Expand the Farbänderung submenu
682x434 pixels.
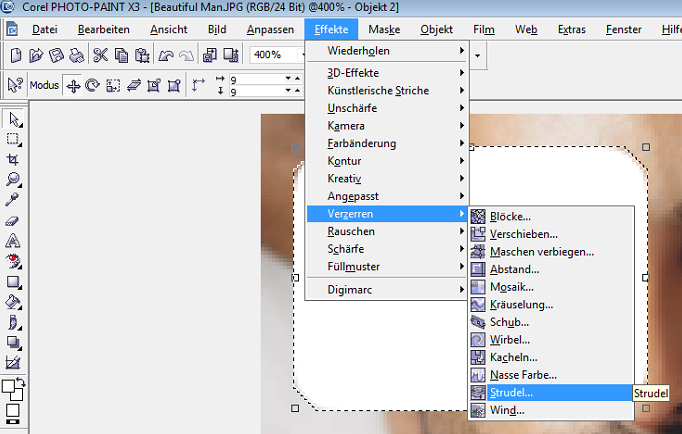(x=387, y=144)
